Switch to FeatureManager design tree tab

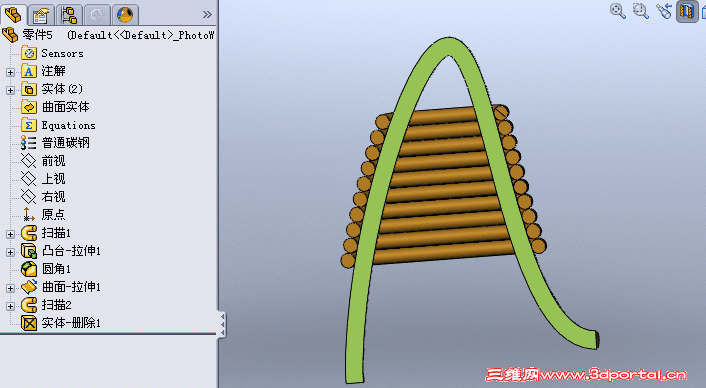tap(13, 14)
